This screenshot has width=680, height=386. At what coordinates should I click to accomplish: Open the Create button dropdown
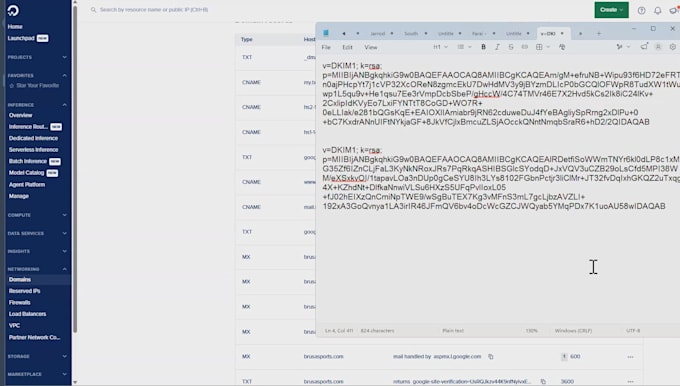pyautogui.click(x=611, y=10)
